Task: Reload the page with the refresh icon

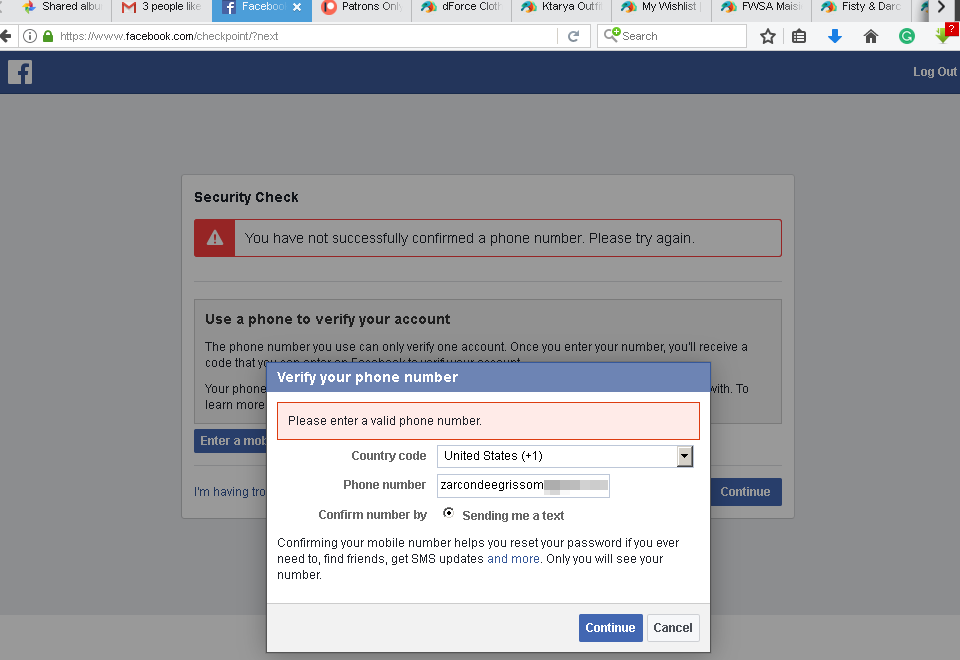Action: click(573, 36)
